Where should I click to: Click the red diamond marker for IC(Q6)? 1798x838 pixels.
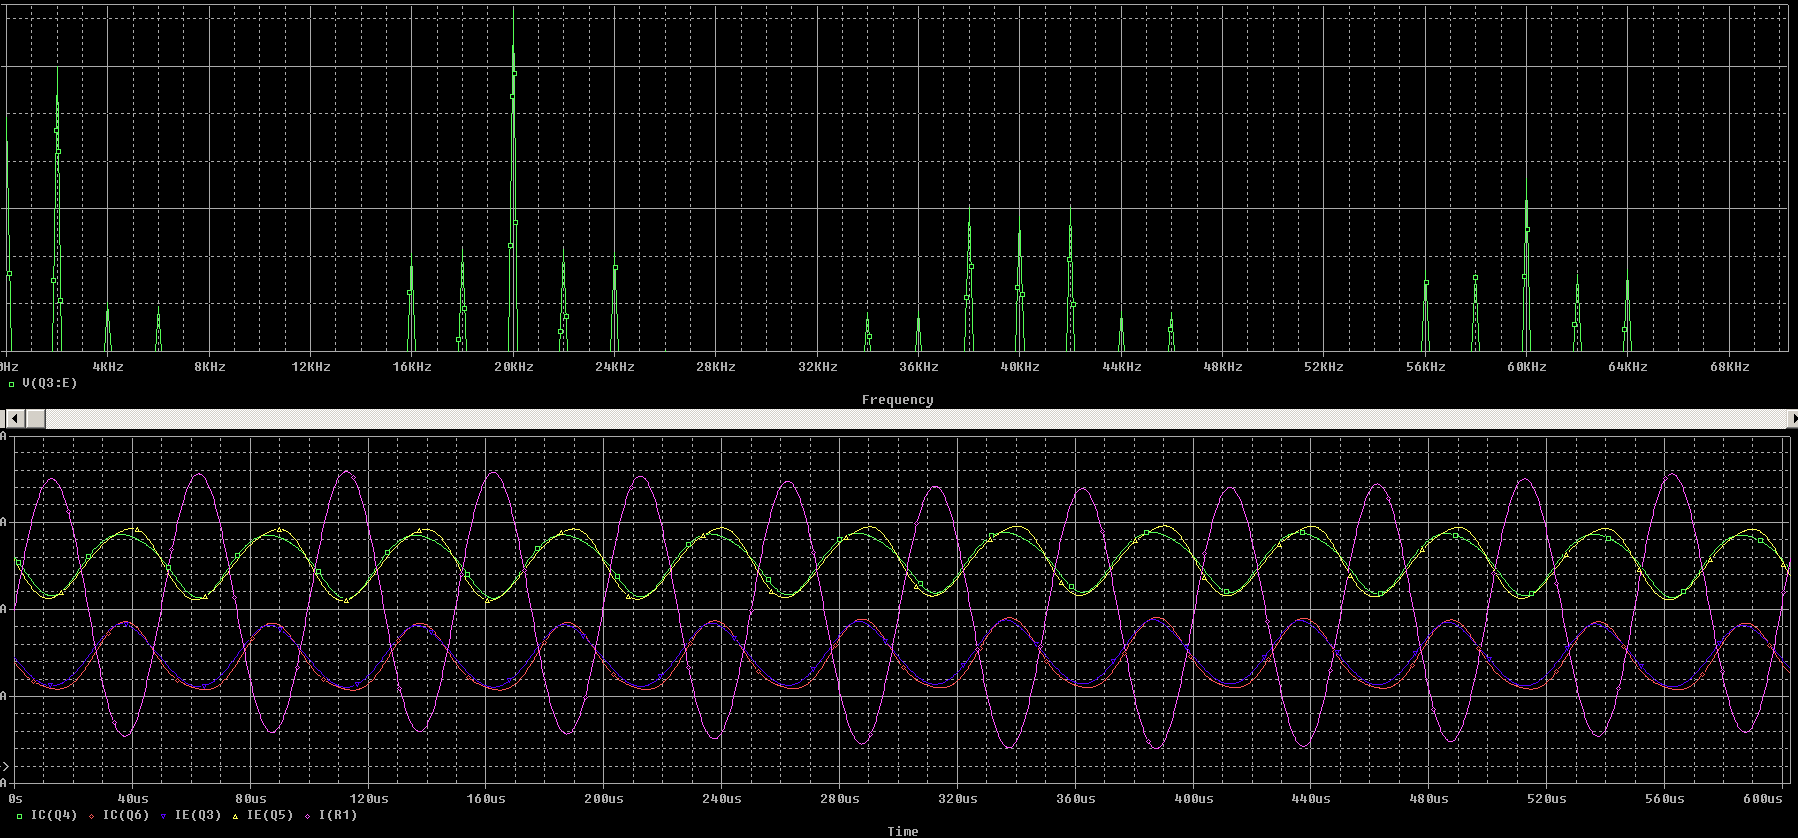pyautogui.click(x=91, y=816)
